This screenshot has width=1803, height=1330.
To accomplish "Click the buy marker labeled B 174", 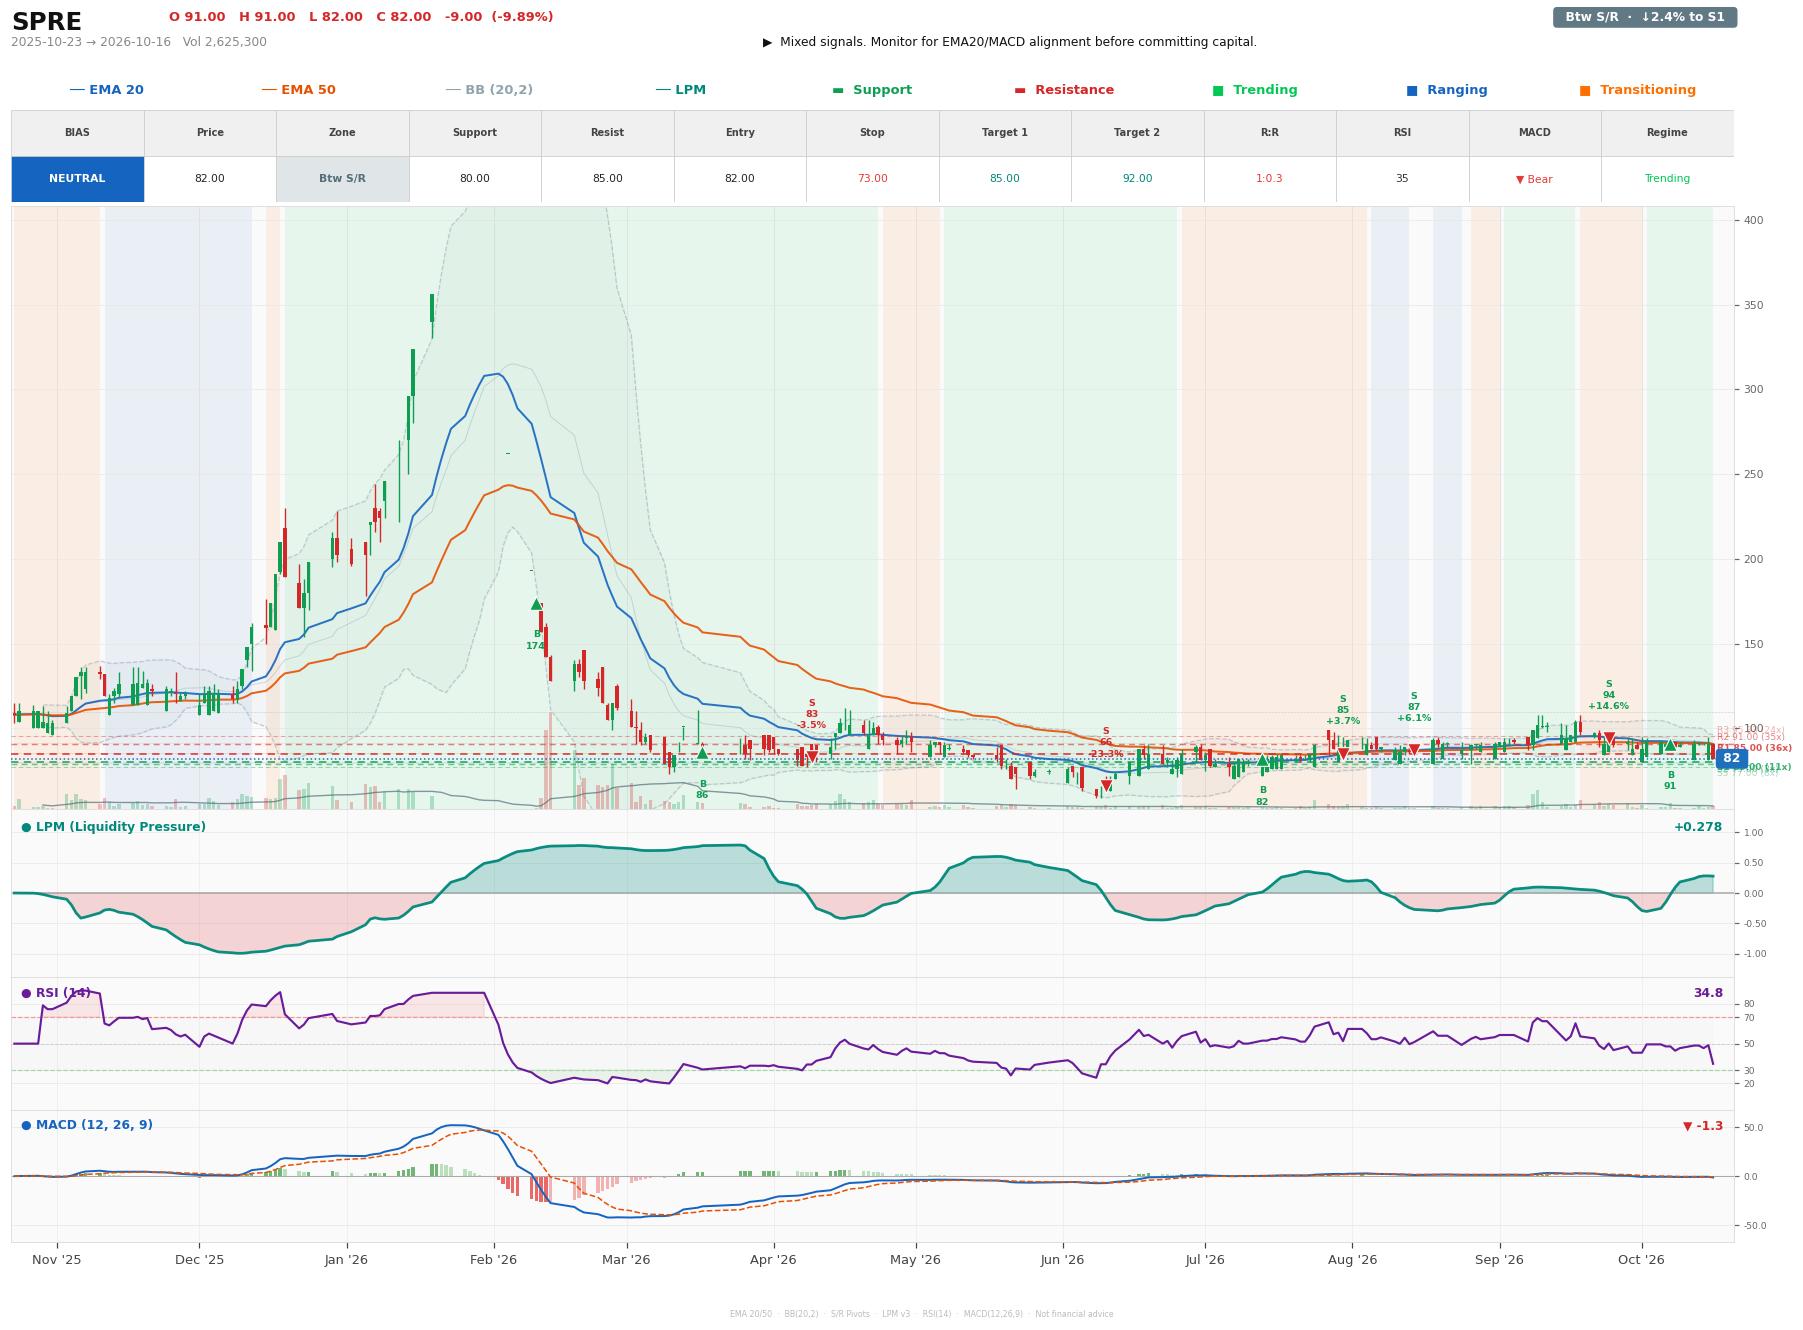I will pyautogui.click(x=536, y=604).
